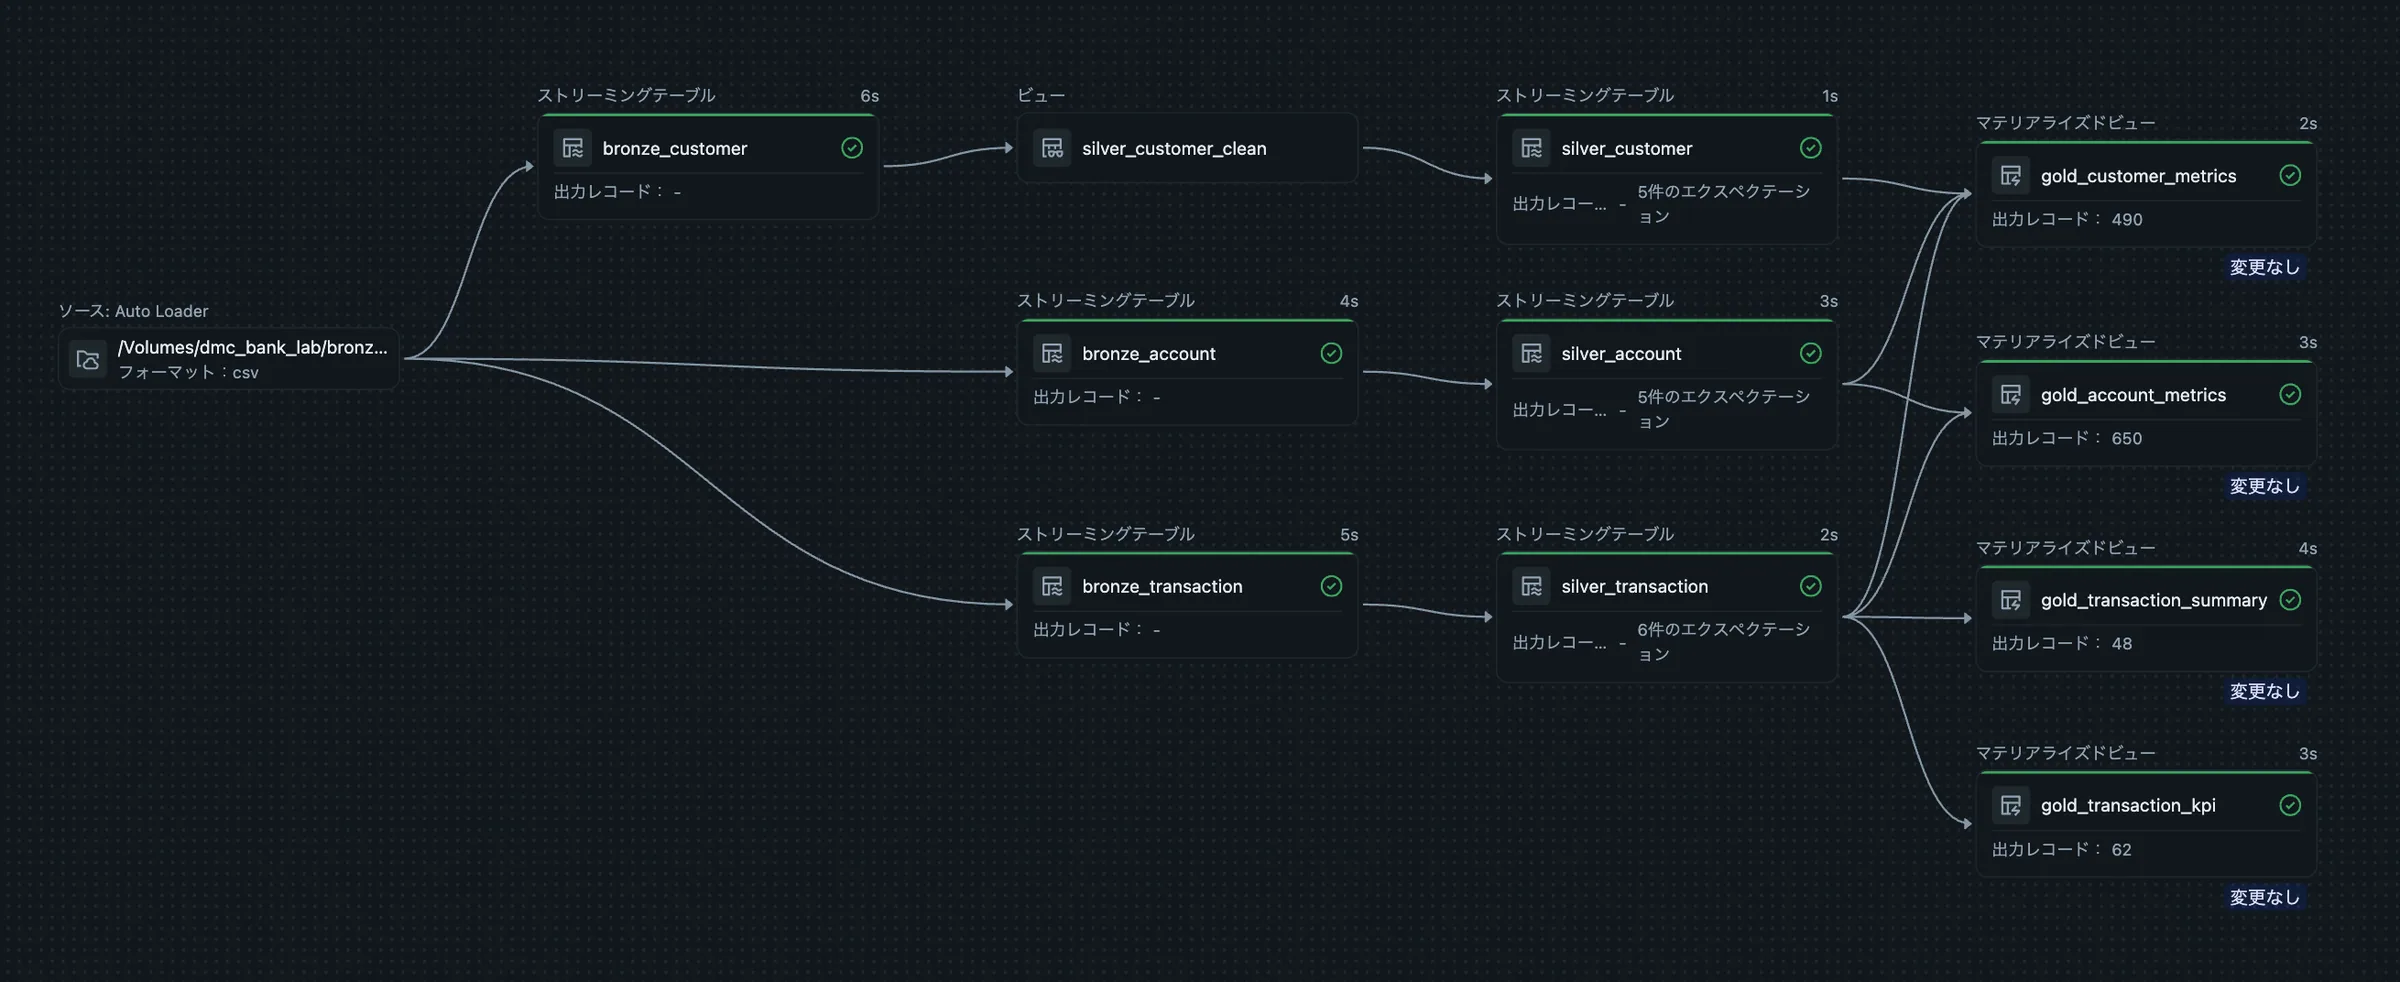Click 変更なし badge under gold_transaction_summary

[x=2265, y=691]
